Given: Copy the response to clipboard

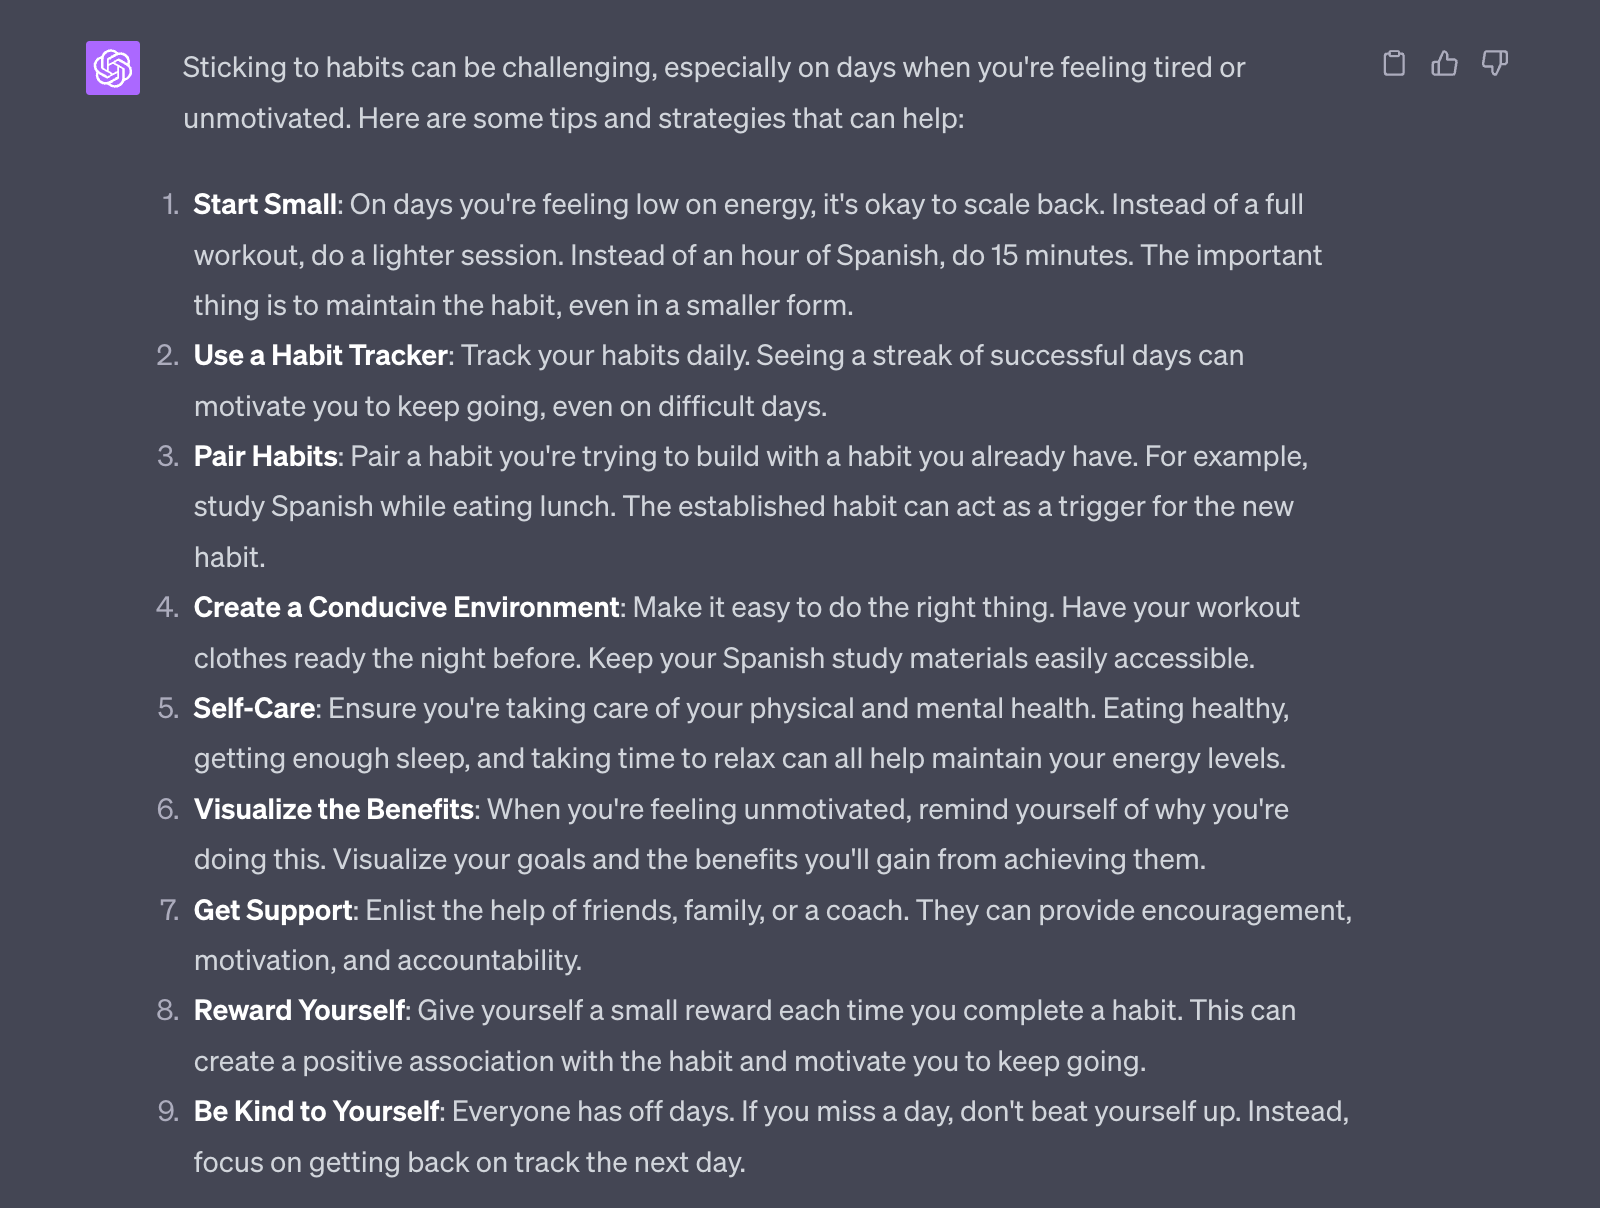Looking at the screenshot, I should (1393, 65).
